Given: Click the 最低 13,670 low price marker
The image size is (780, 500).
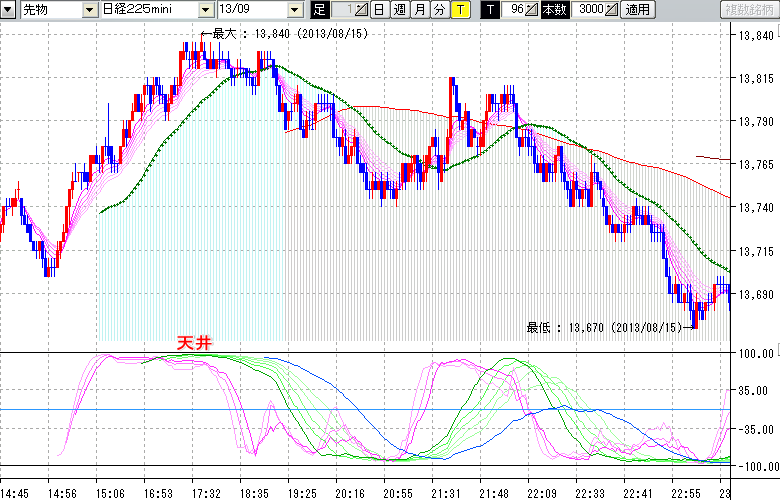Looking at the screenshot, I should pos(604,327).
